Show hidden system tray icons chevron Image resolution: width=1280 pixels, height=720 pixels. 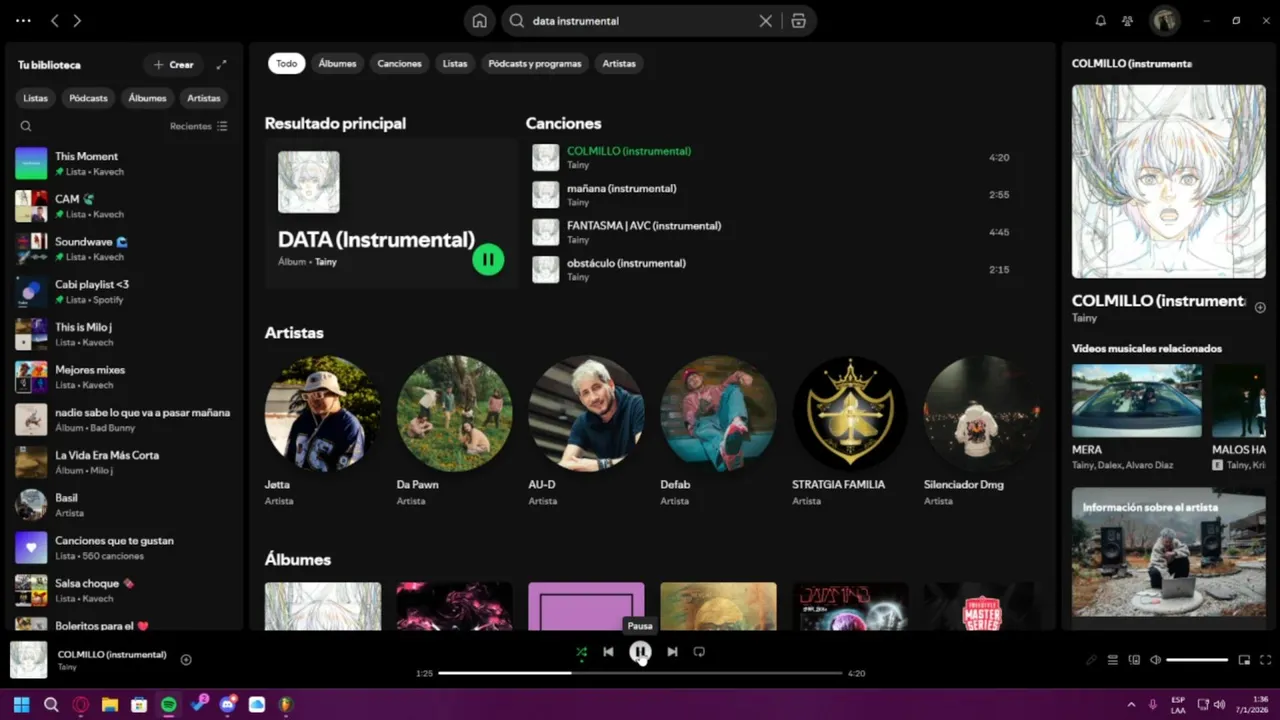pyautogui.click(x=1131, y=705)
